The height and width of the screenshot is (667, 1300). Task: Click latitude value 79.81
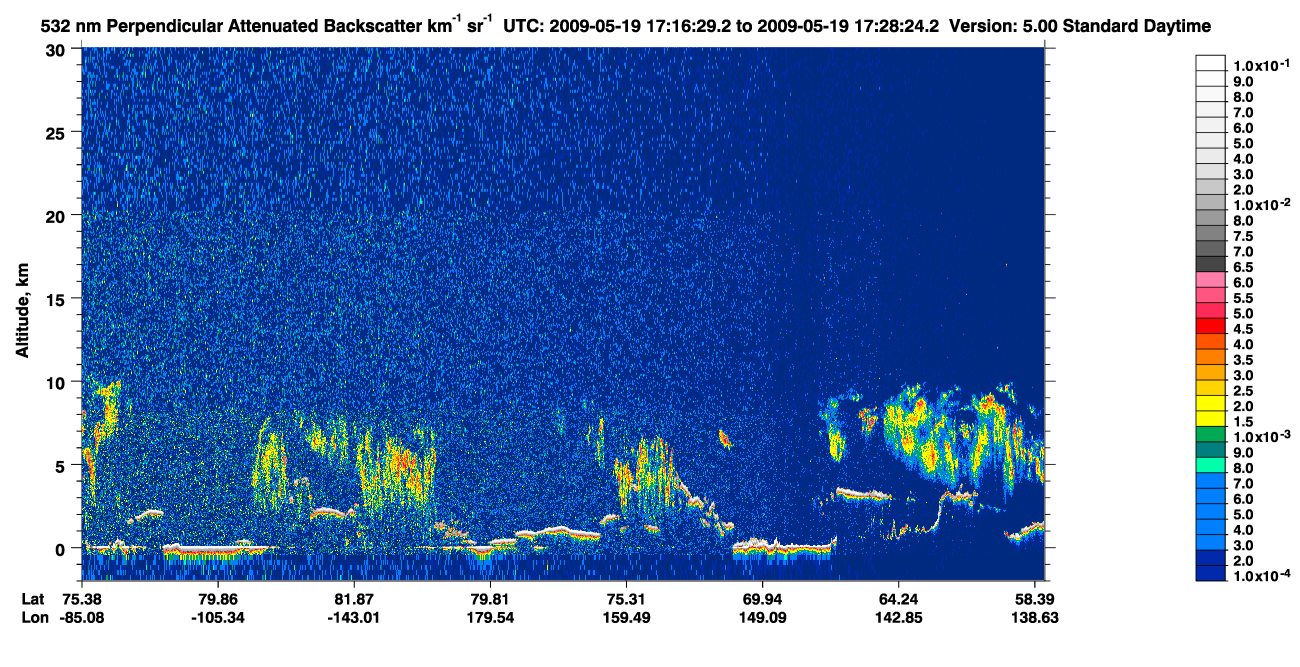coord(489,600)
